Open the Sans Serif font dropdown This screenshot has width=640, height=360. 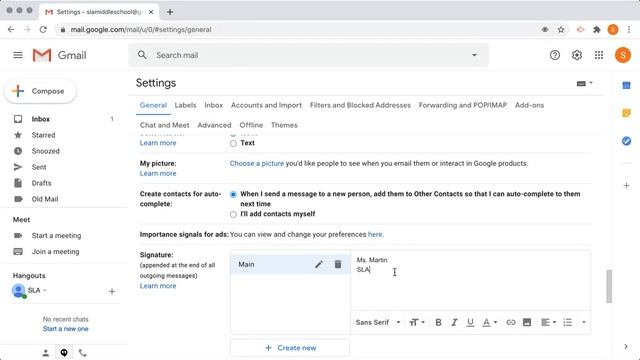(378, 322)
